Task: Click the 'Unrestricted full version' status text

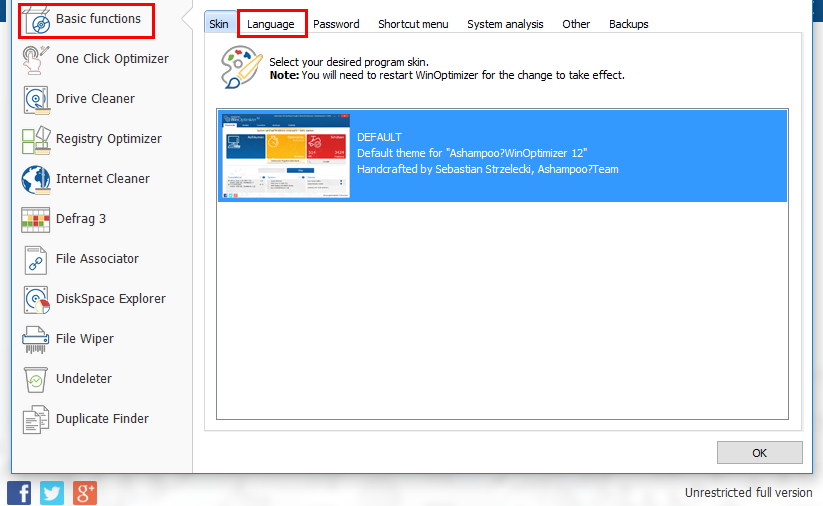Action: coord(748,493)
